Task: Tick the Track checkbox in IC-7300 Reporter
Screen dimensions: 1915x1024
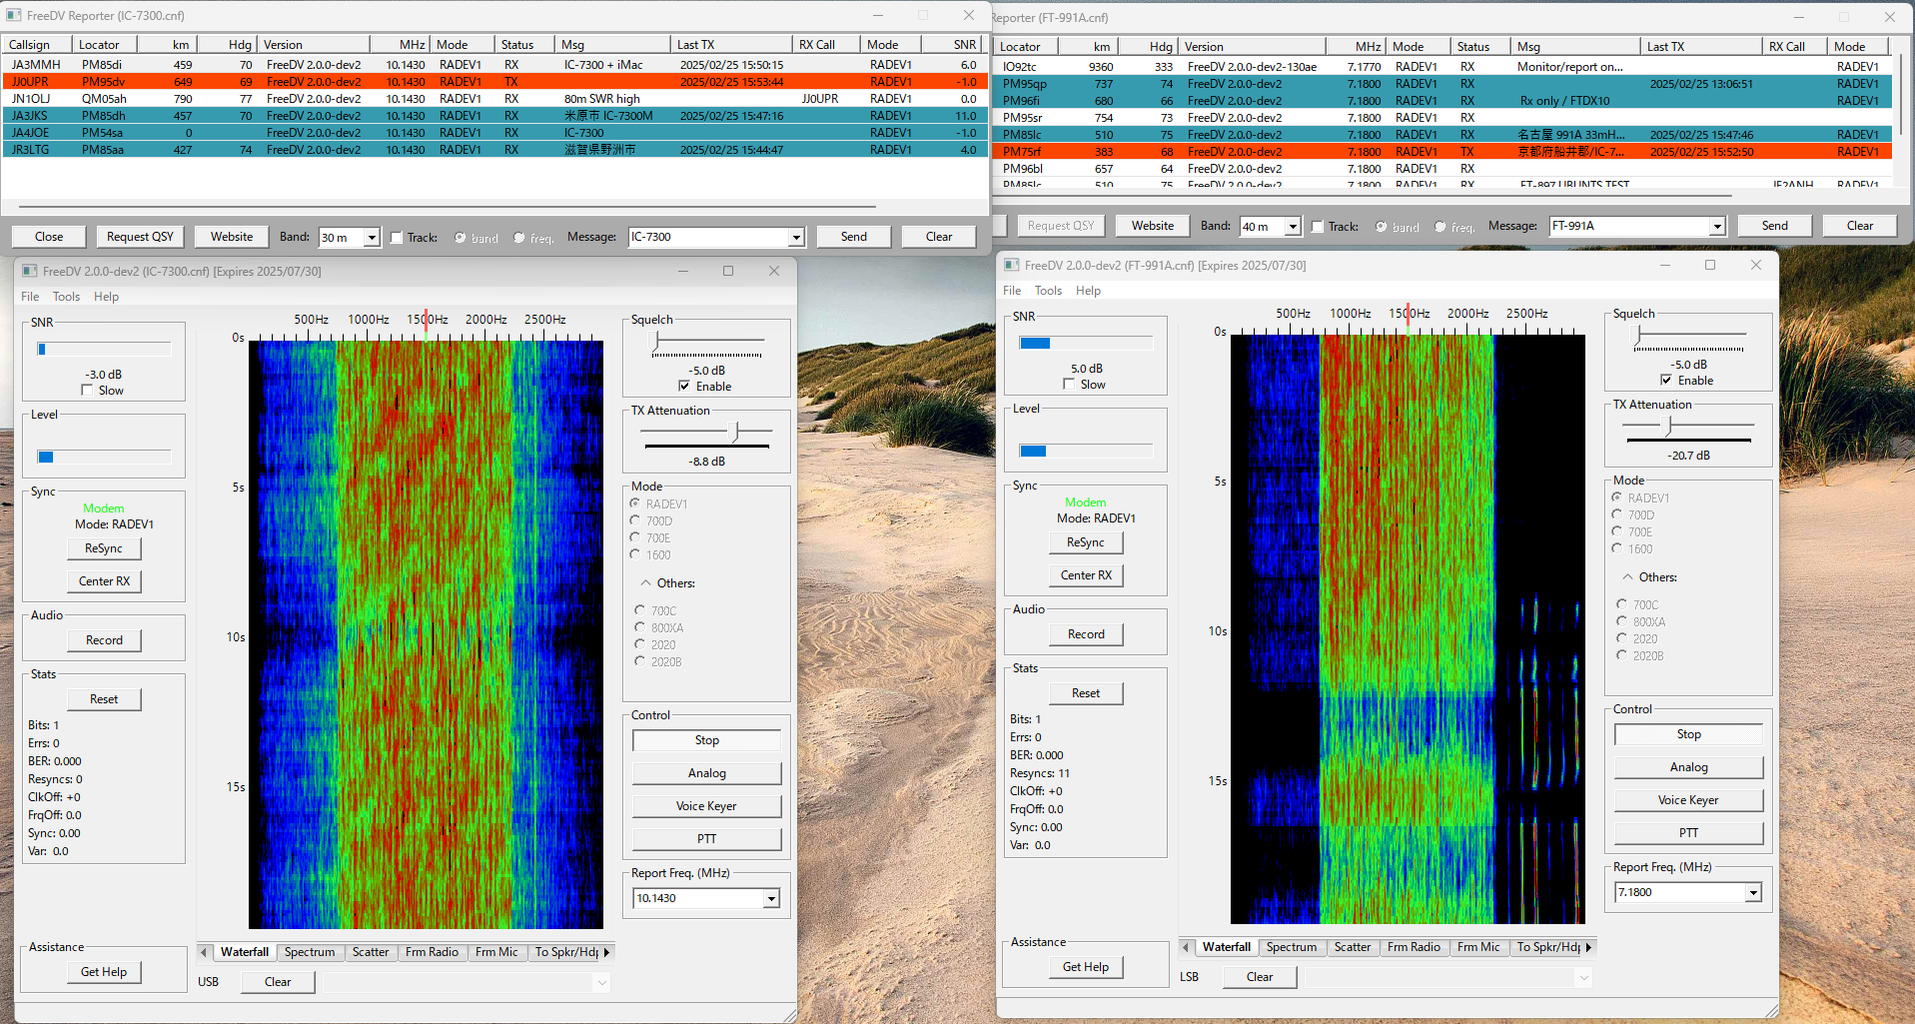Action: (397, 238)
